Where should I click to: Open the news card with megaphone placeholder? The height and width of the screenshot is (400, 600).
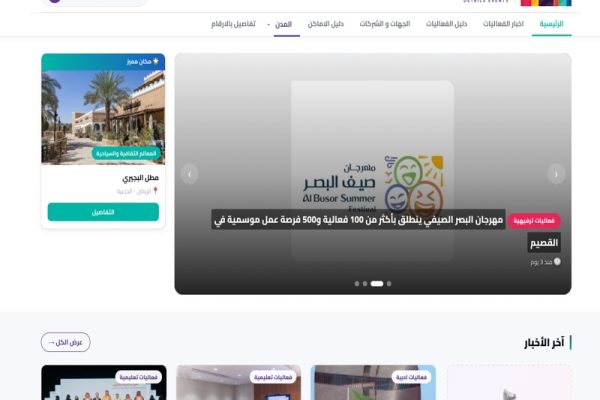[509, 383]
